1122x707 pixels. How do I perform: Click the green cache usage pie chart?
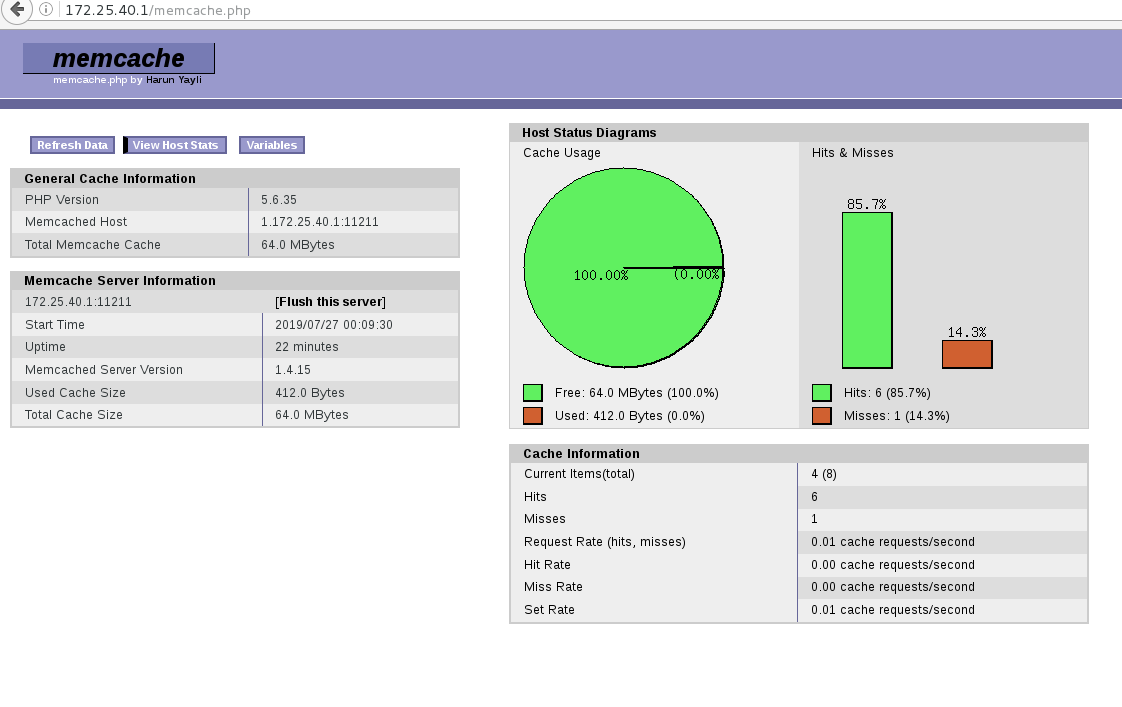point(624,268)
